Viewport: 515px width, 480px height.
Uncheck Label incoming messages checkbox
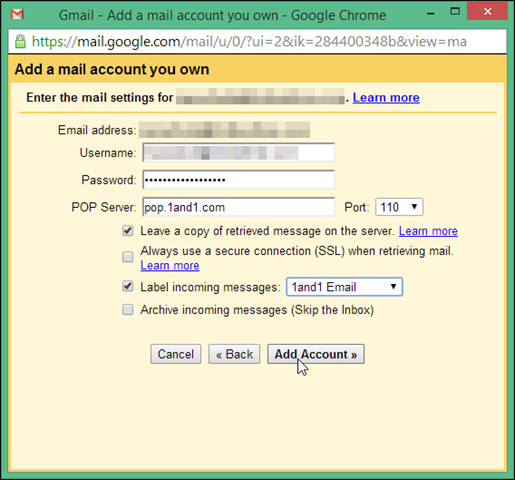(x=128, y=286)
